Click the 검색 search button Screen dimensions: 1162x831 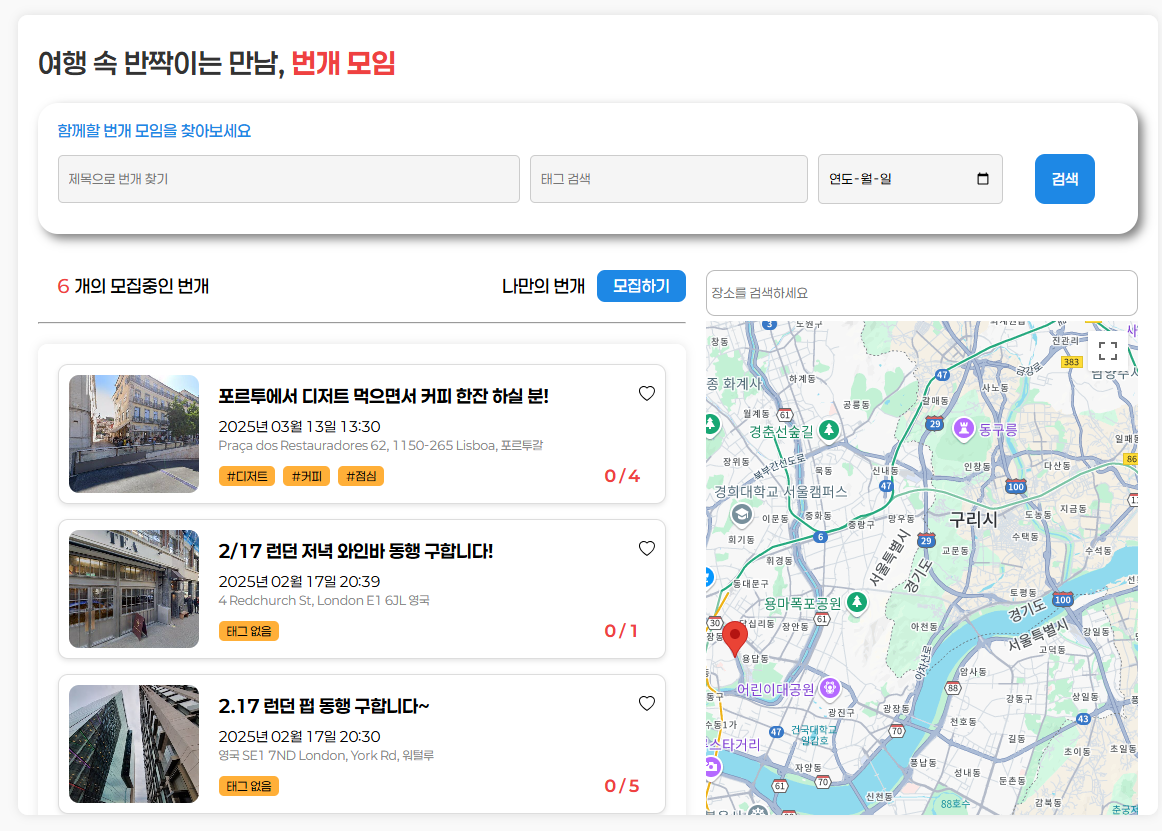[x=1064, y=179]
